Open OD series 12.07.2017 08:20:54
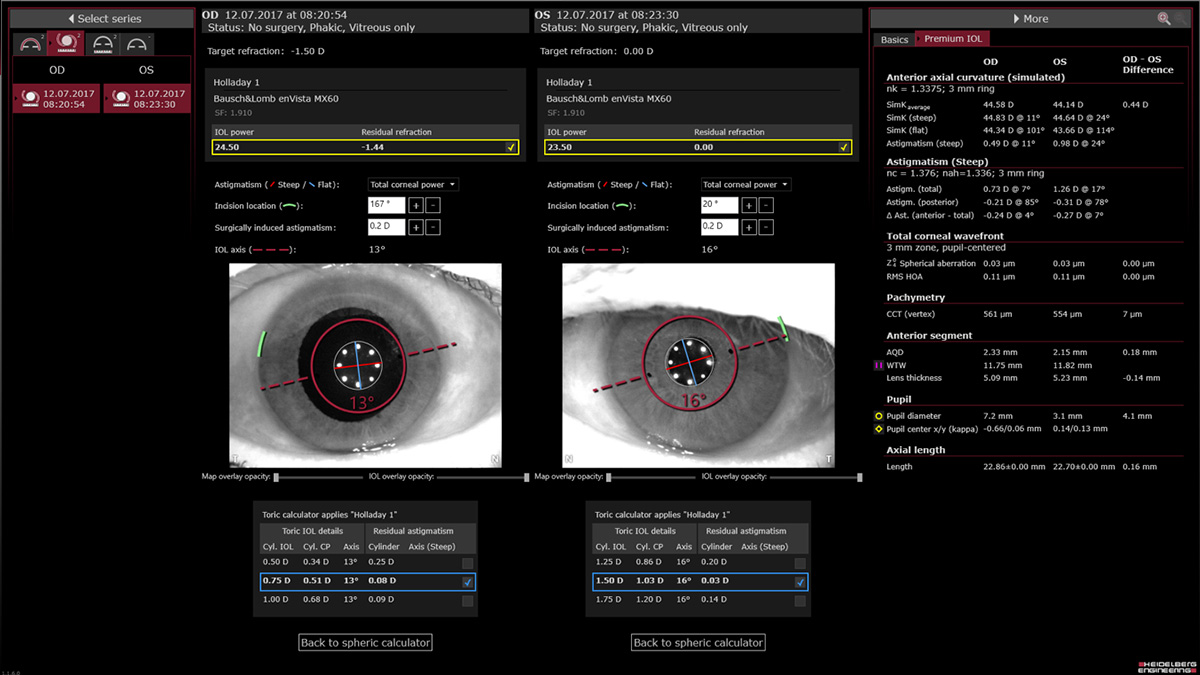Screen dimensions: 1200x675 56,98
